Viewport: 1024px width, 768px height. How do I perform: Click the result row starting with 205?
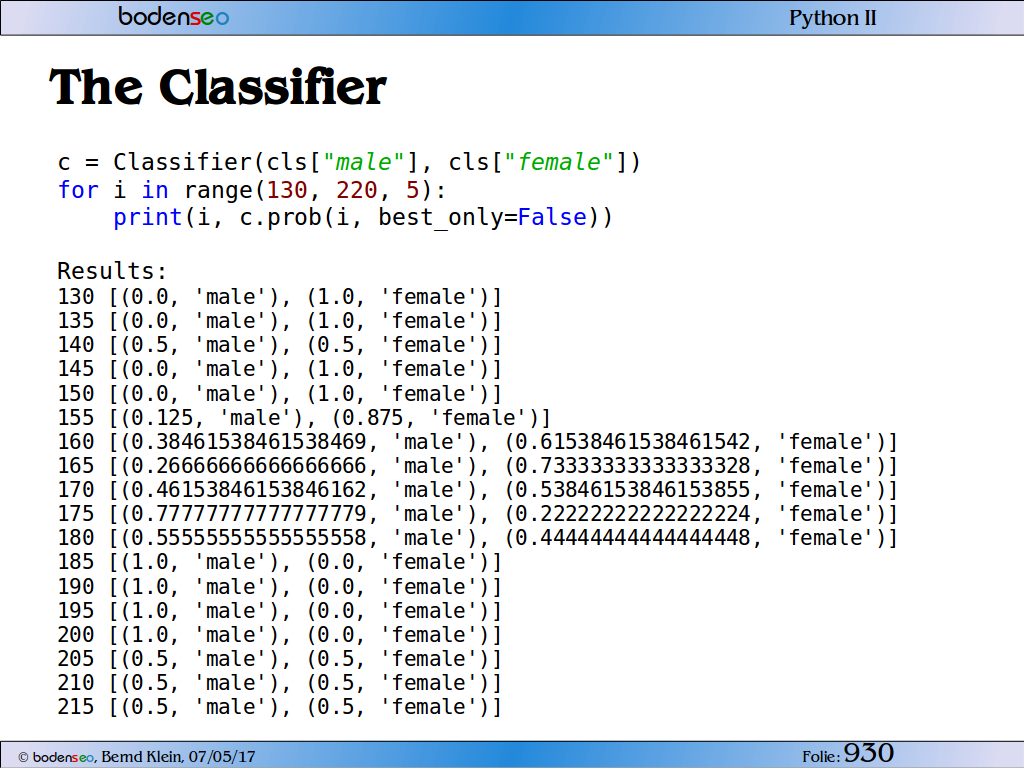[280, 659]
